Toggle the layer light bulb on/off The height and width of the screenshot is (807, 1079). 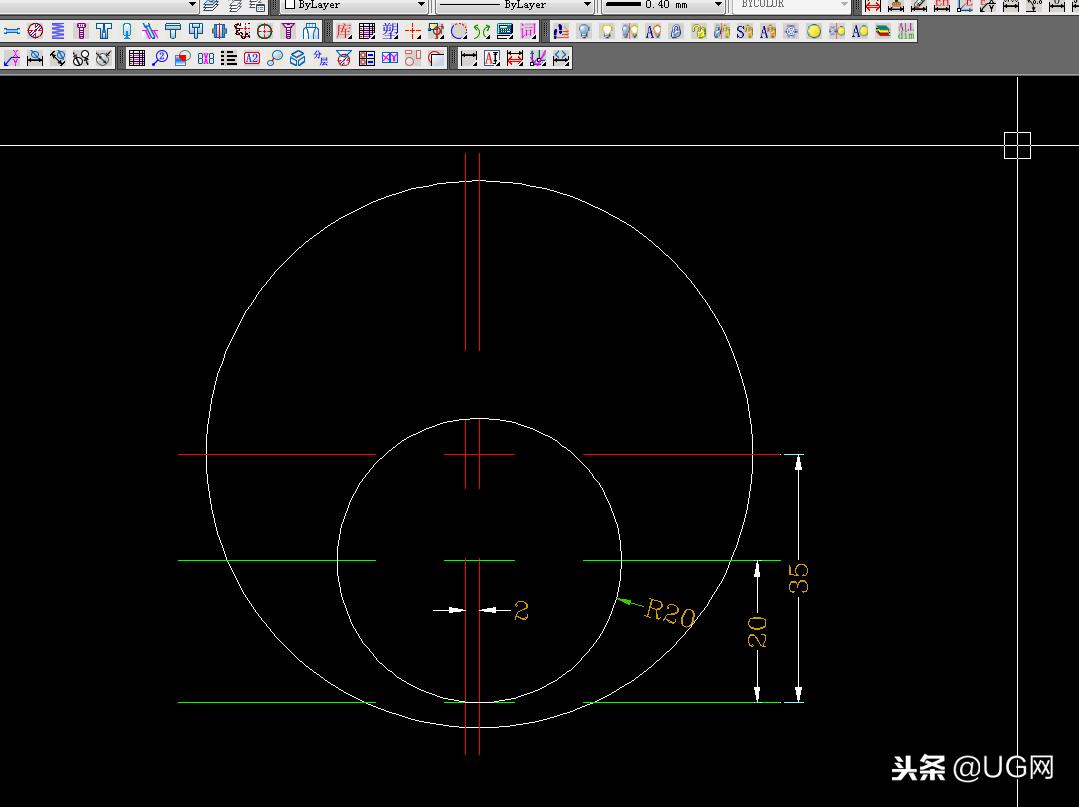coord(583,31)
